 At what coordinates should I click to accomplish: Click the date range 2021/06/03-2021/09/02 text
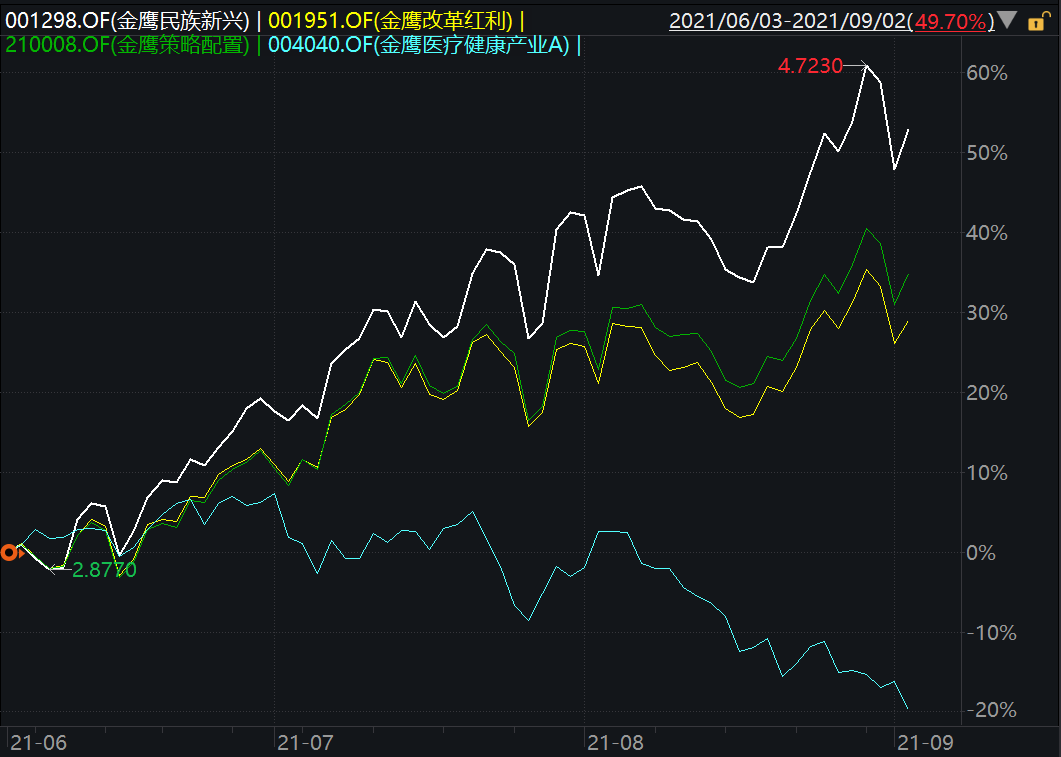(x=788, y=21)
